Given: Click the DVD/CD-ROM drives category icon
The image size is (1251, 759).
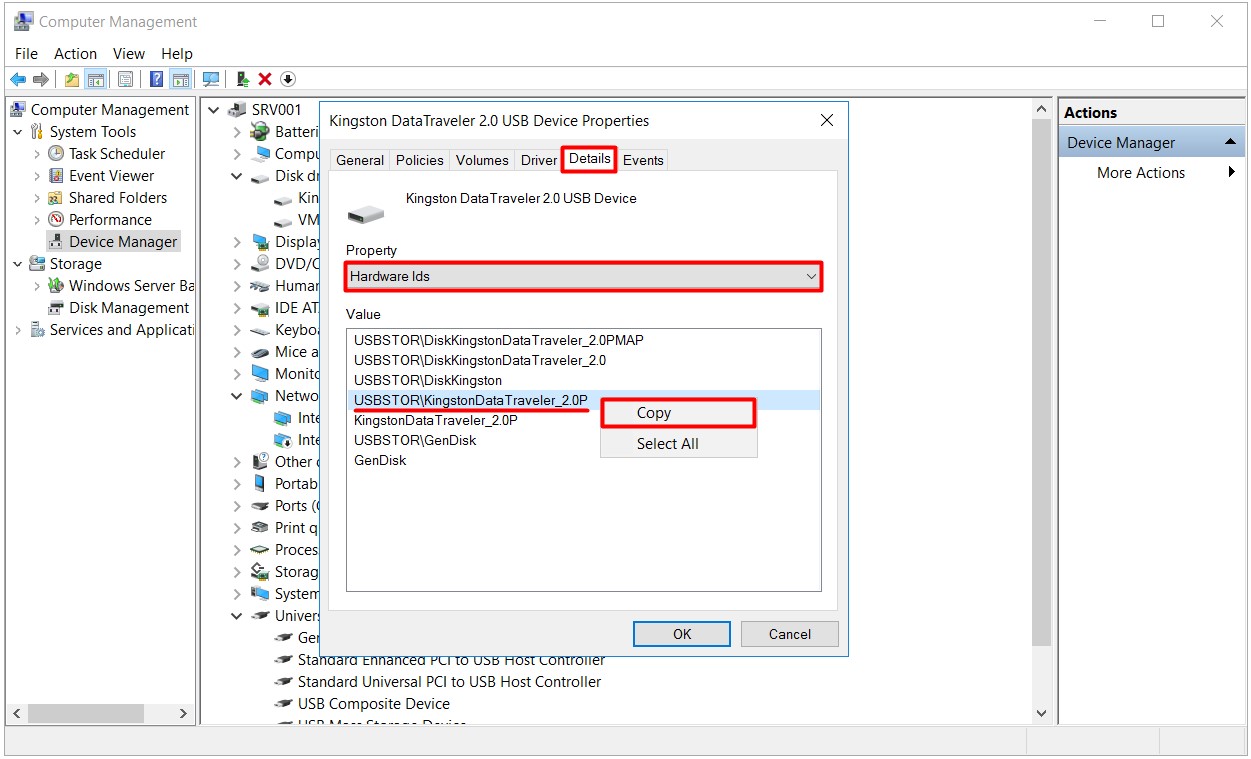Looking at the screenshot, I should click(260, 264).
